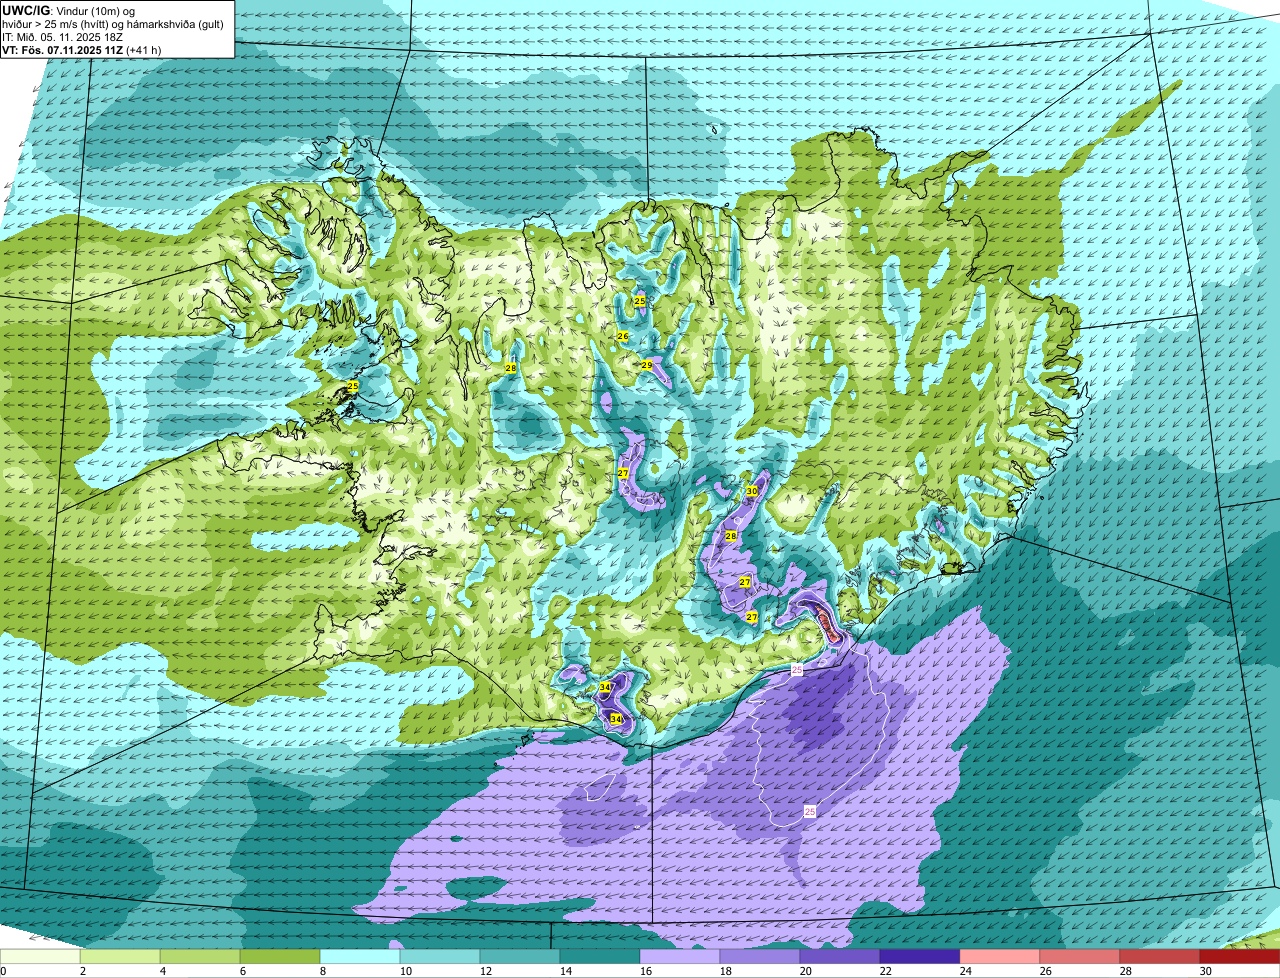
Task: Pick the pale teal 10–12 legend swatch
Action: pyautogui.click(x=440, y=957)
